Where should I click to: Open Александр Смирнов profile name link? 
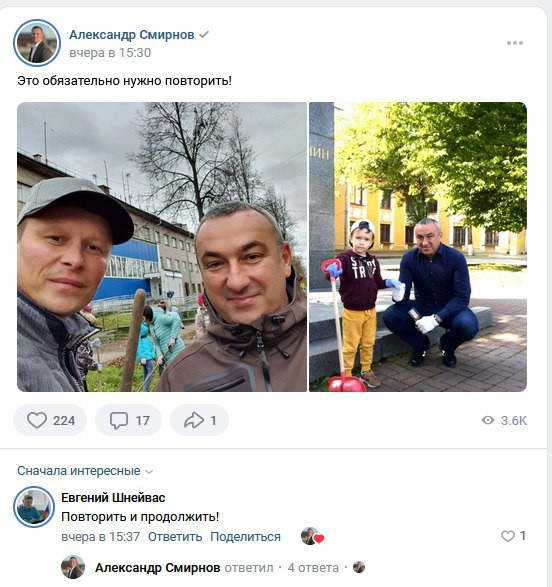pyautogui.click(x=132, y=35)
